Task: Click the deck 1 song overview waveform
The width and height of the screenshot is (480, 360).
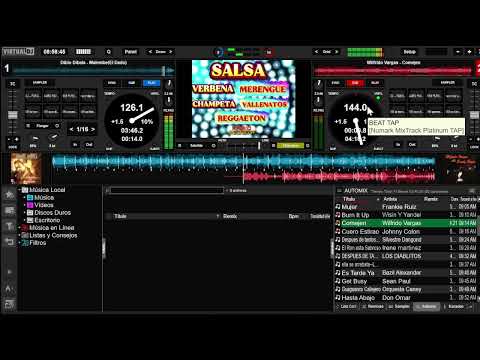Action: tap(93, 71)
